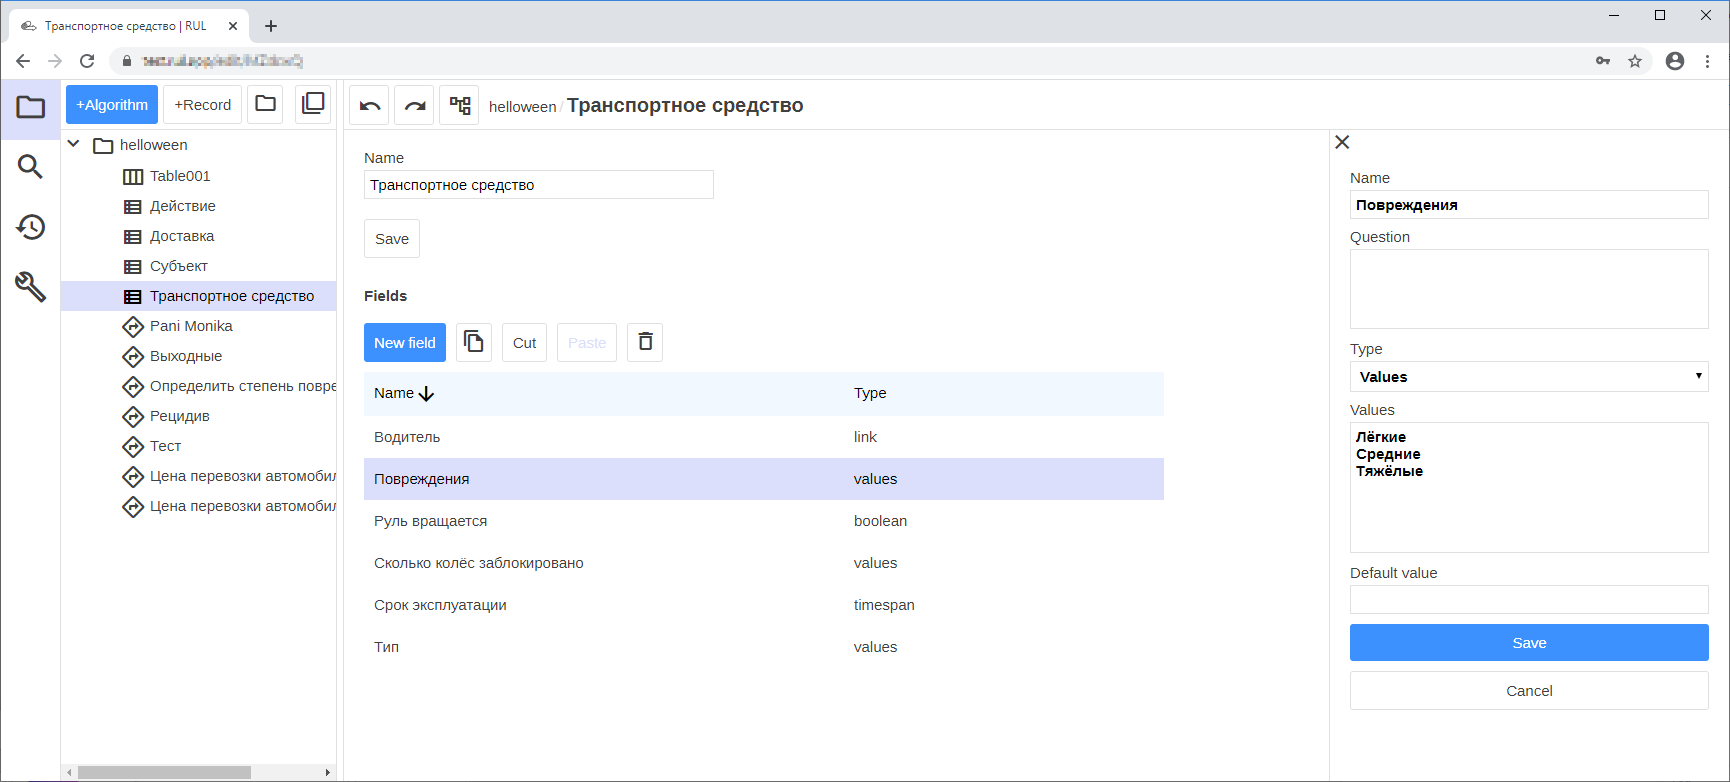The width and height of the screenshot is (1730, 782).
Task: Click the undo arrow icon
Action: click(369, 105)
